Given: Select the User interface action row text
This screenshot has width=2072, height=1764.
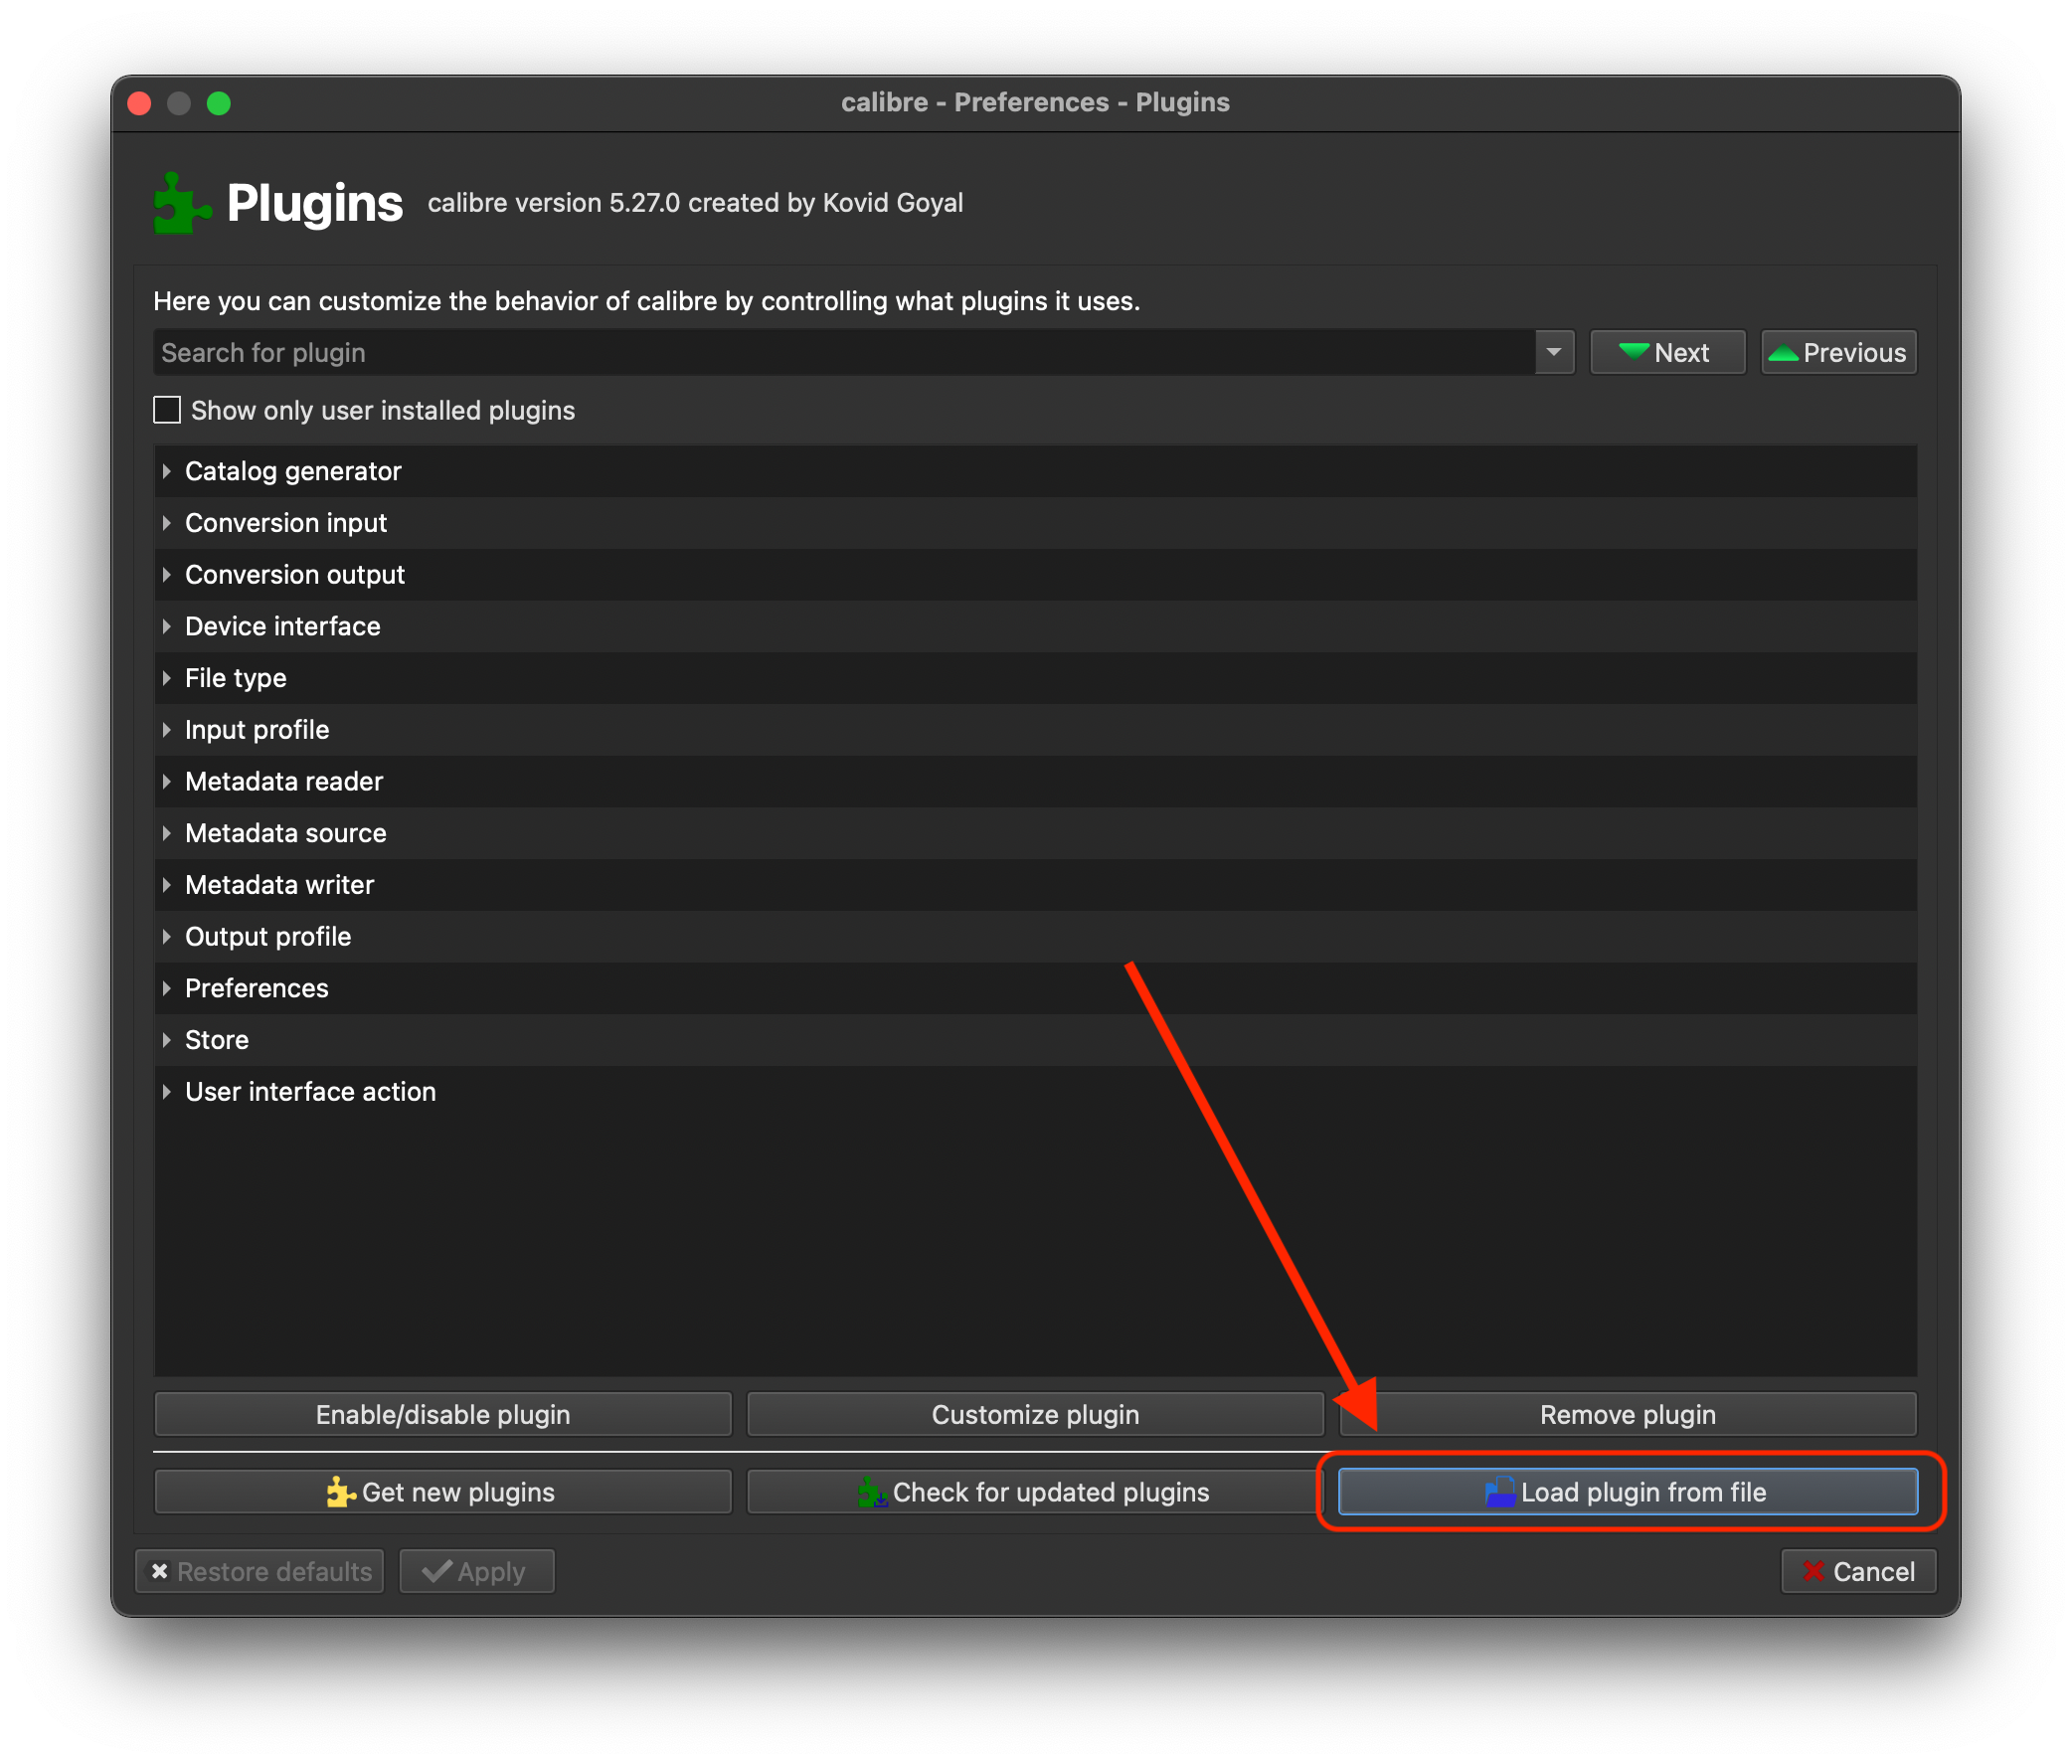Looking at the screenshot, I should click(311, 1092).
